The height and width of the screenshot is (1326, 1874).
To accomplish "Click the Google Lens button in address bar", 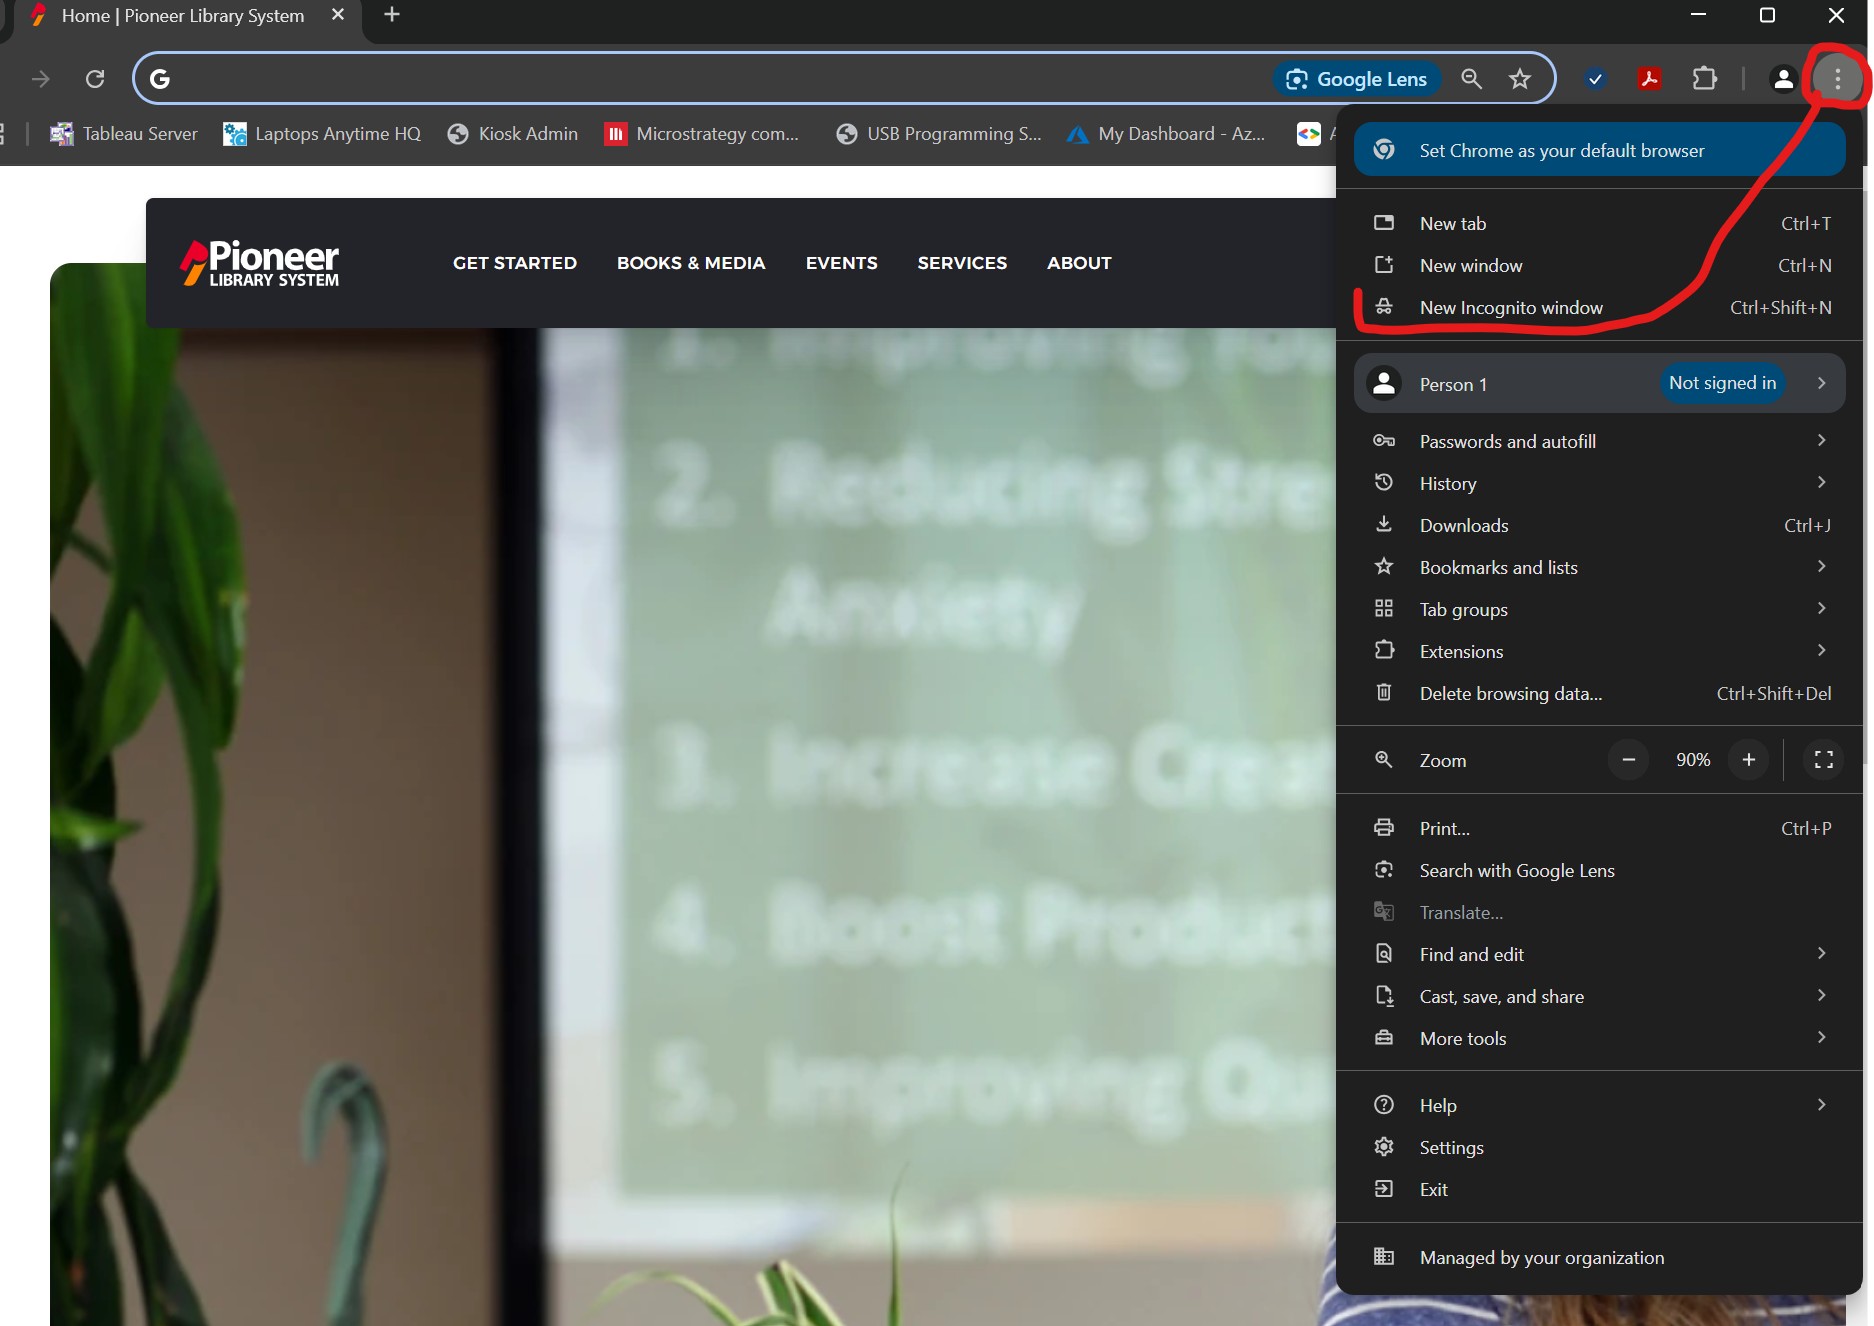I will [1357, 79].
